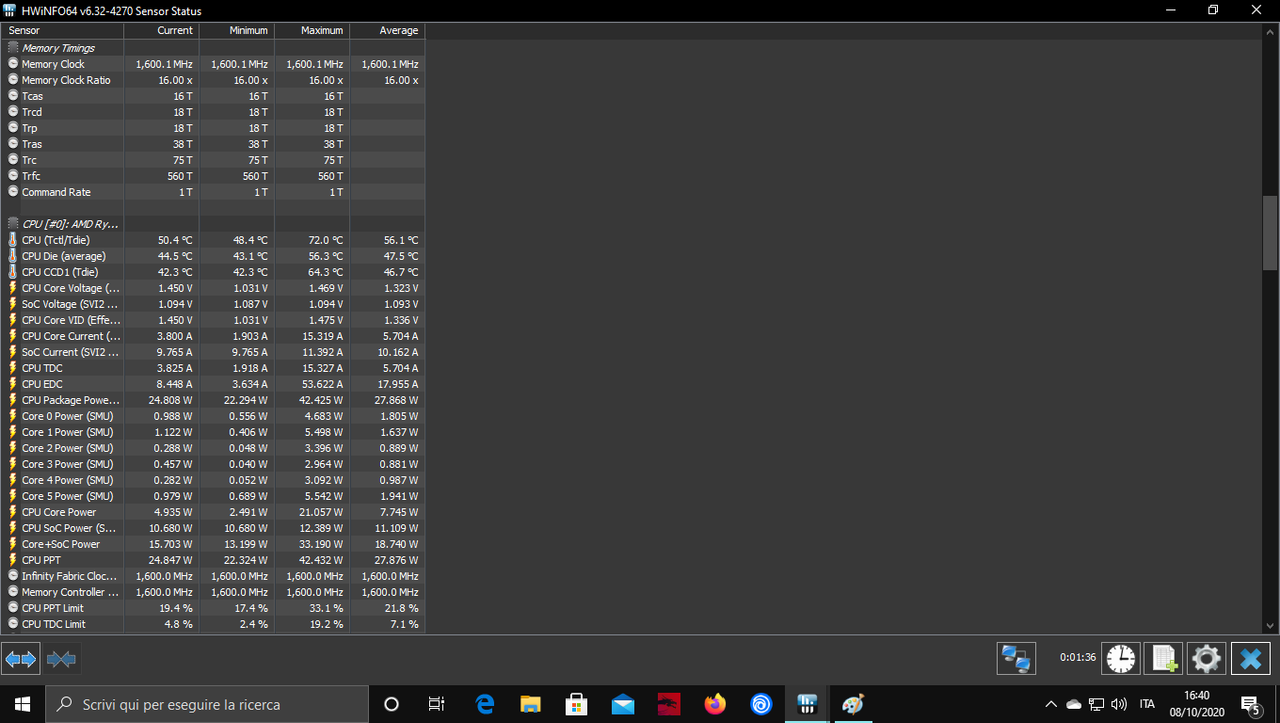Select the Infinity Fabric Cloc... row
The height and width of the screenshot is (723, 1280).
pos(212,576)
